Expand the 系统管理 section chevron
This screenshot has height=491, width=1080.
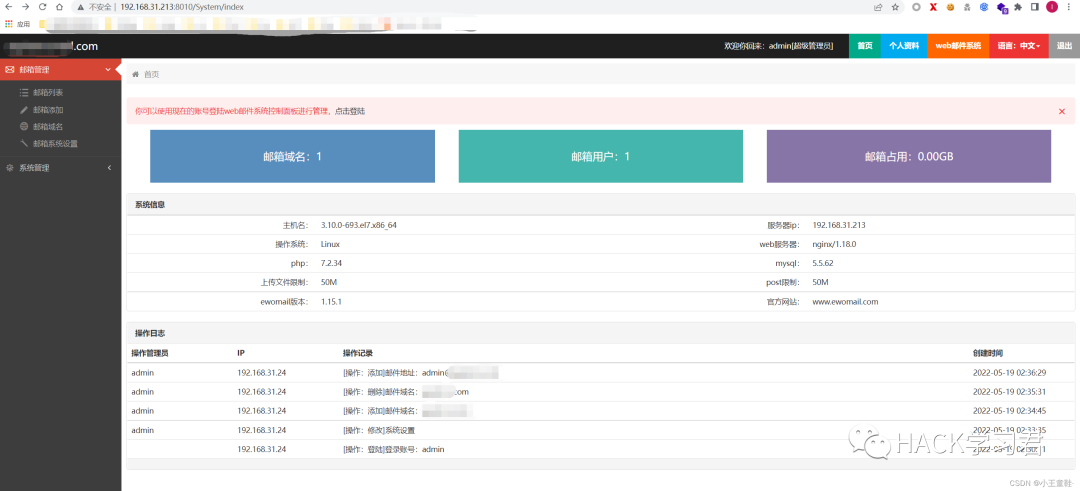click(110, 168)
